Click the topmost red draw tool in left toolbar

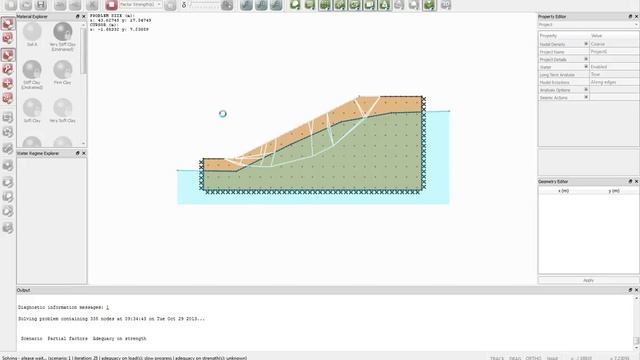coord(7,23)
